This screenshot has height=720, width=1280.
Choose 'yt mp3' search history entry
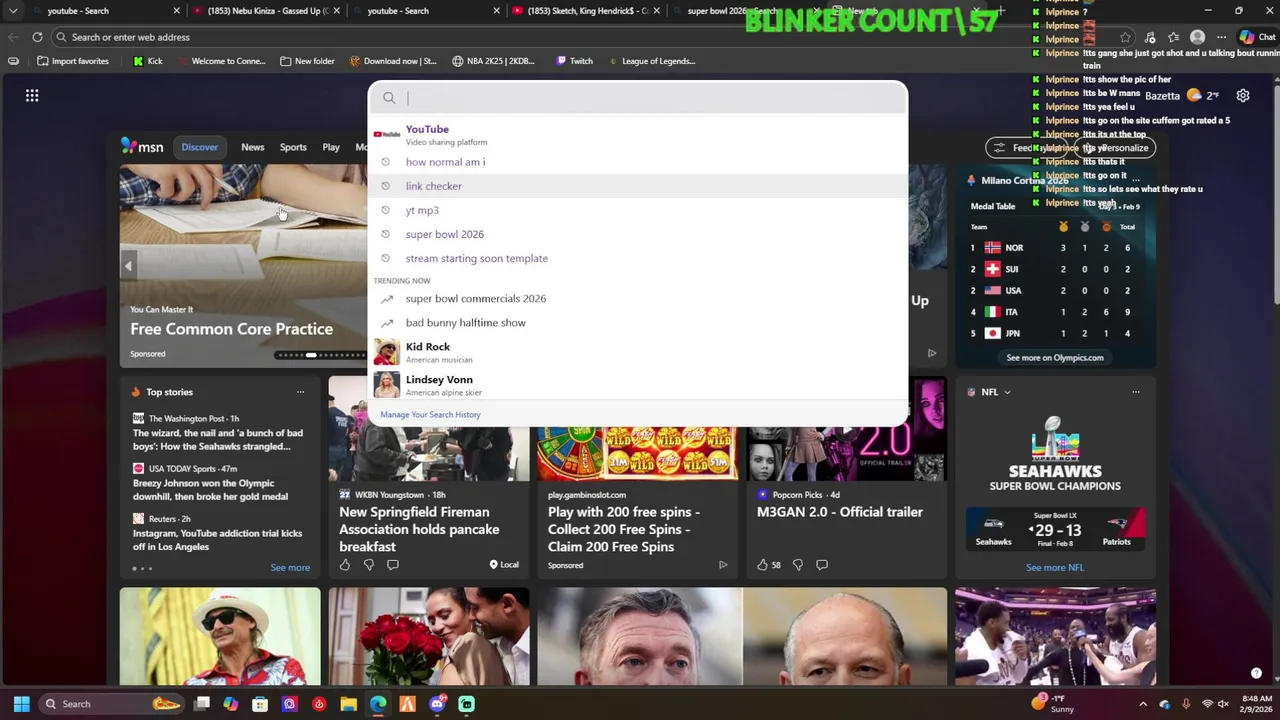(638, 210)
